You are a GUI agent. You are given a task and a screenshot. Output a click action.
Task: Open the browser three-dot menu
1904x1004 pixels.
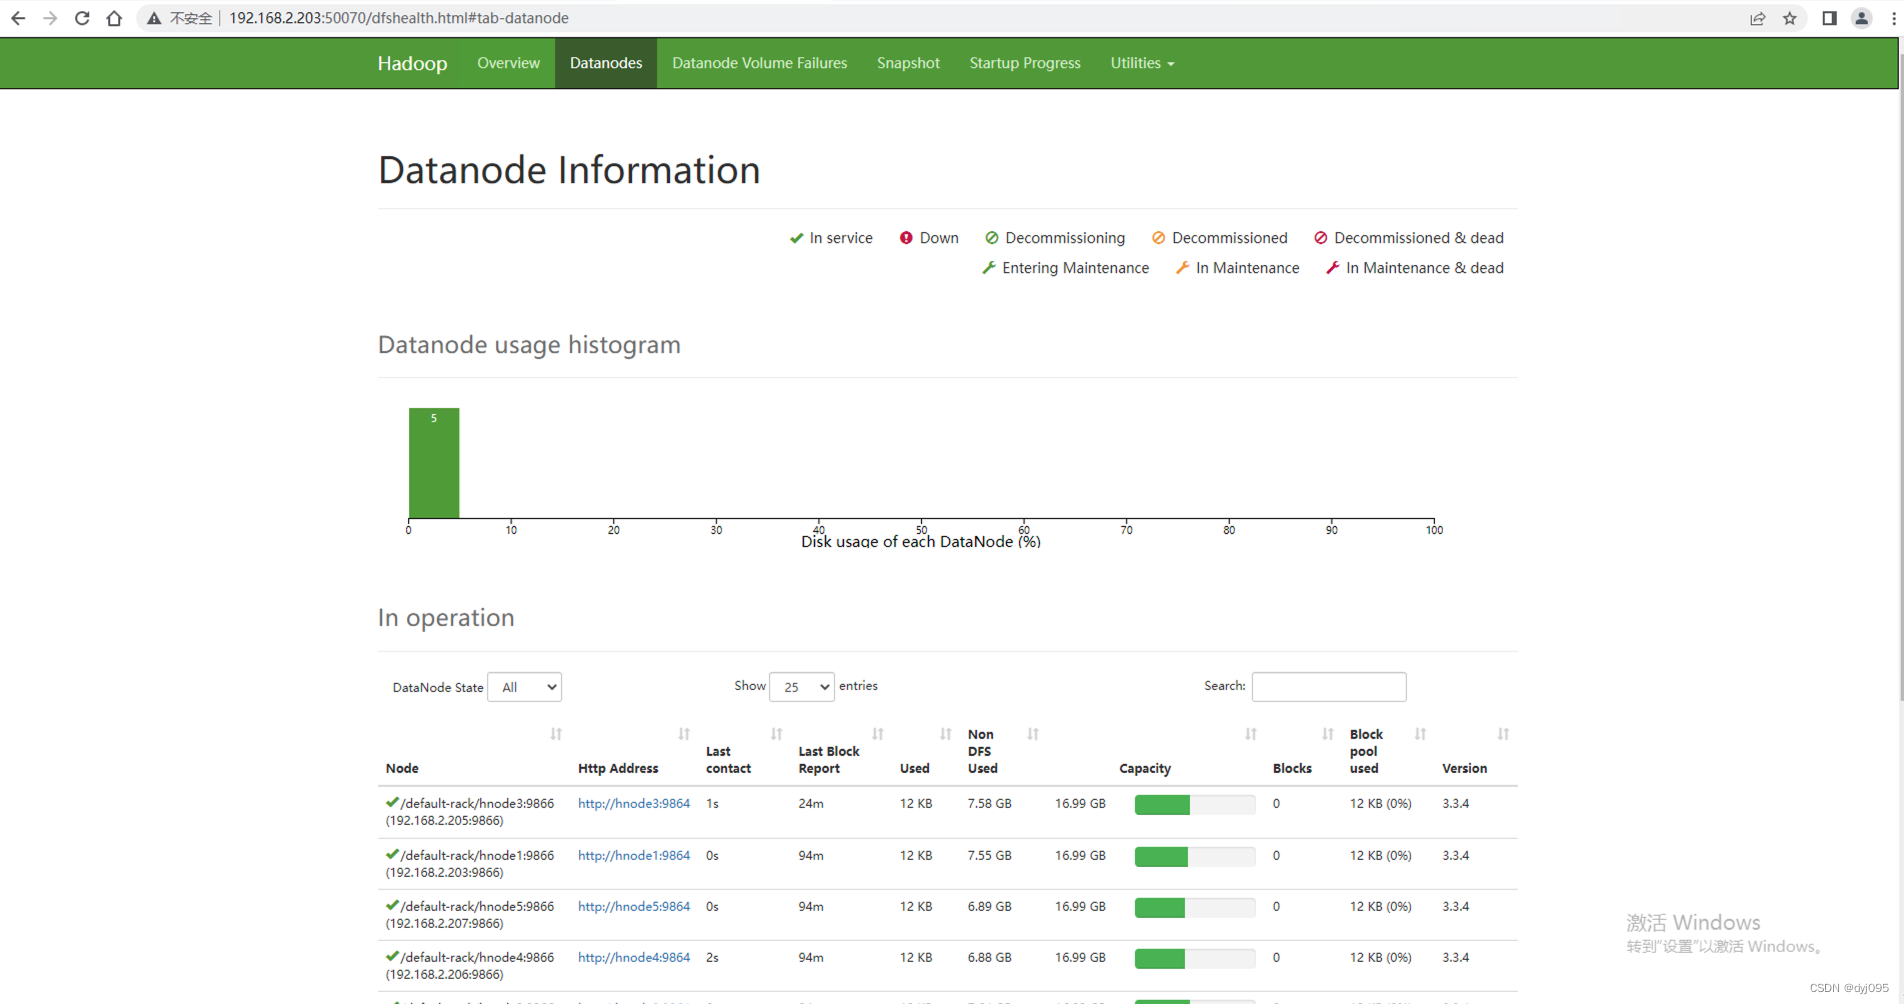[x=1893, y=18]
